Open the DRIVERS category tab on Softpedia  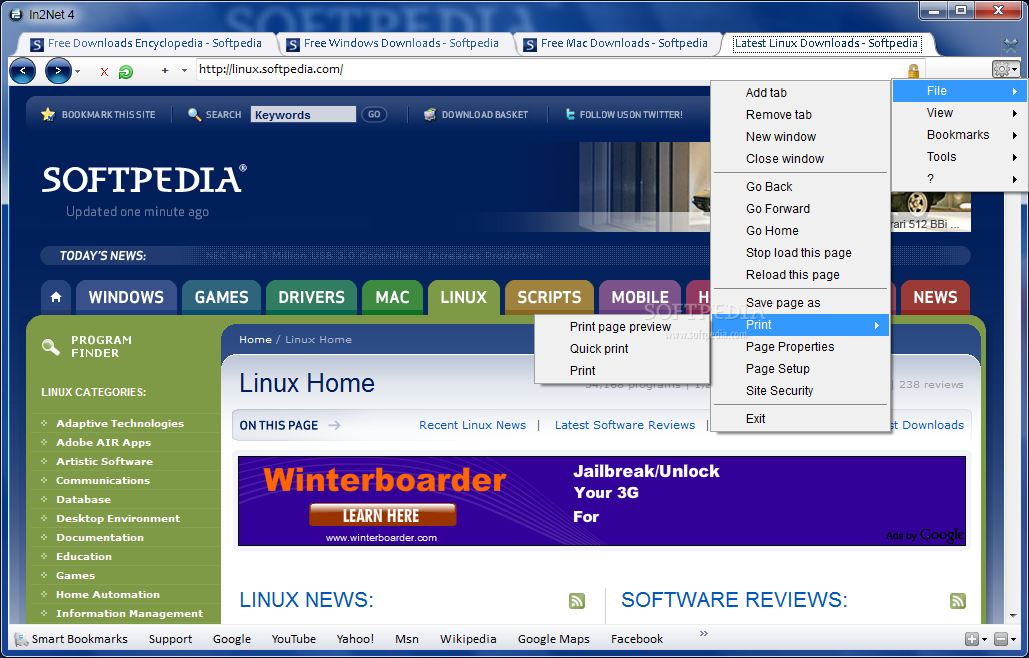(x=311, y=297)
